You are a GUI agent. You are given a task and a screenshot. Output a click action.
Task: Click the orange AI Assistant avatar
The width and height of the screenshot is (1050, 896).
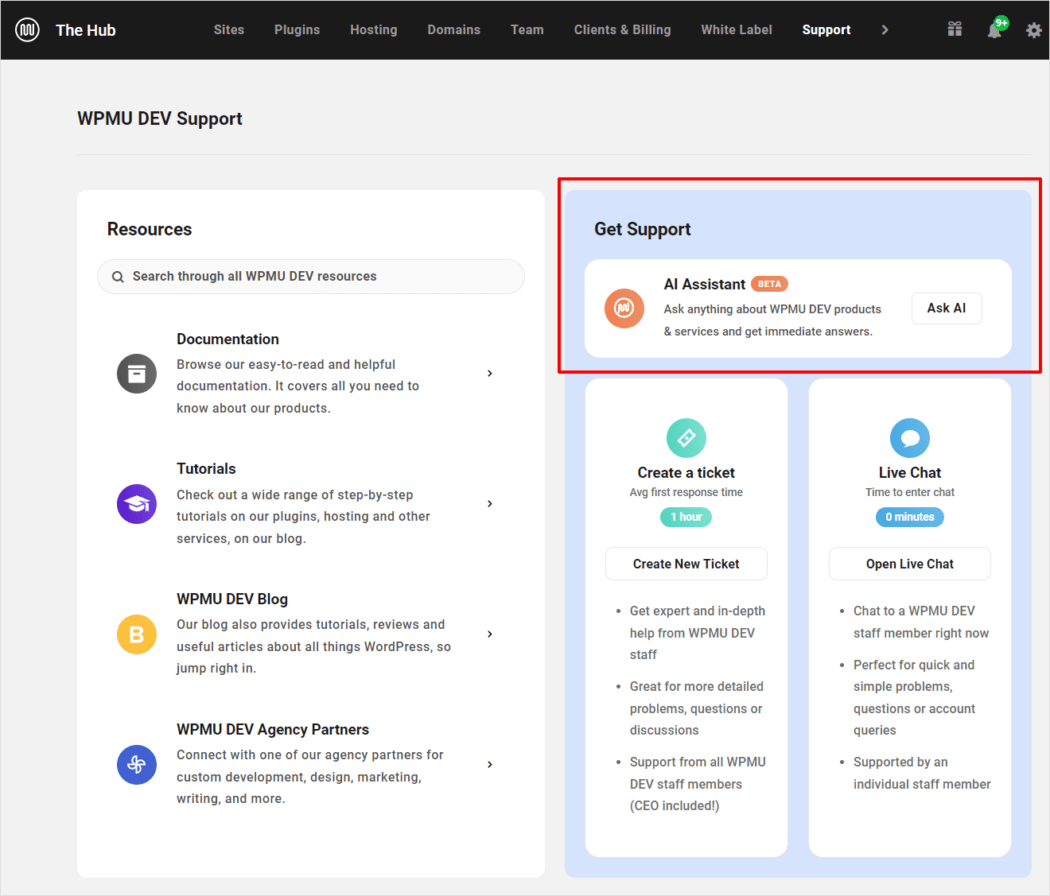pyautogui.click(x=624, y=309)
